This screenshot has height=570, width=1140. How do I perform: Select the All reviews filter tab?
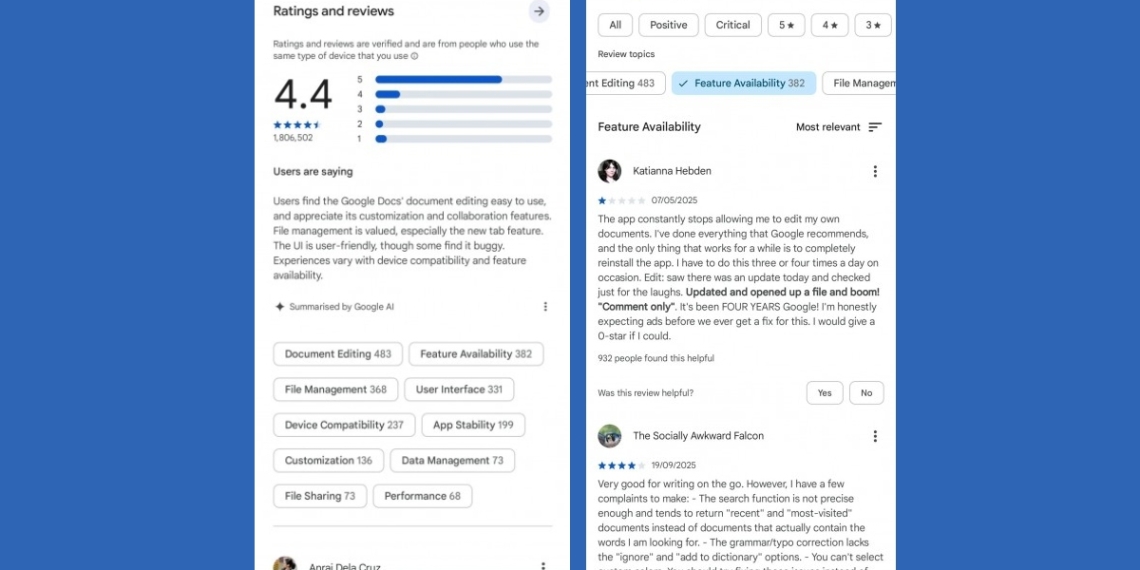point(615,25)
